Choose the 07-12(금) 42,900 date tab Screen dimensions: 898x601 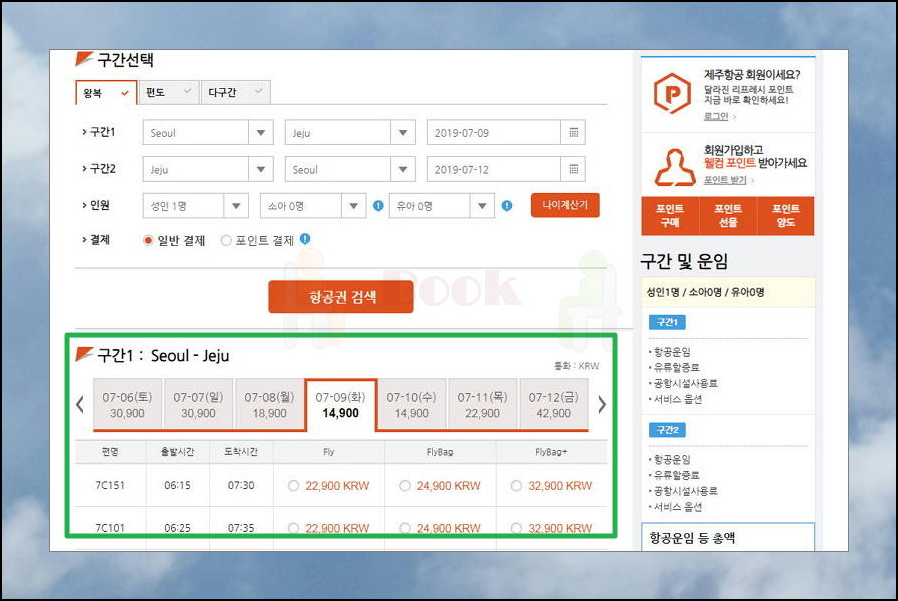coord(553,404)
